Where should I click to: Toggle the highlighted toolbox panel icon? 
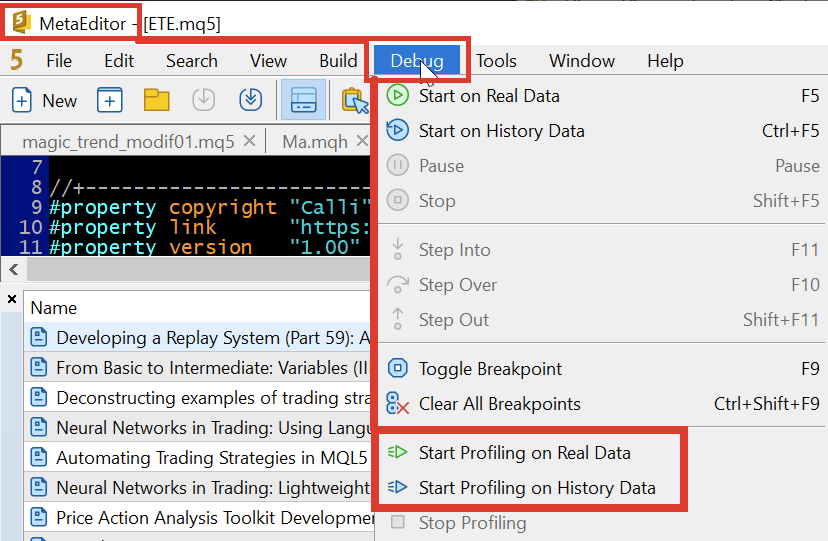[304, 100]
